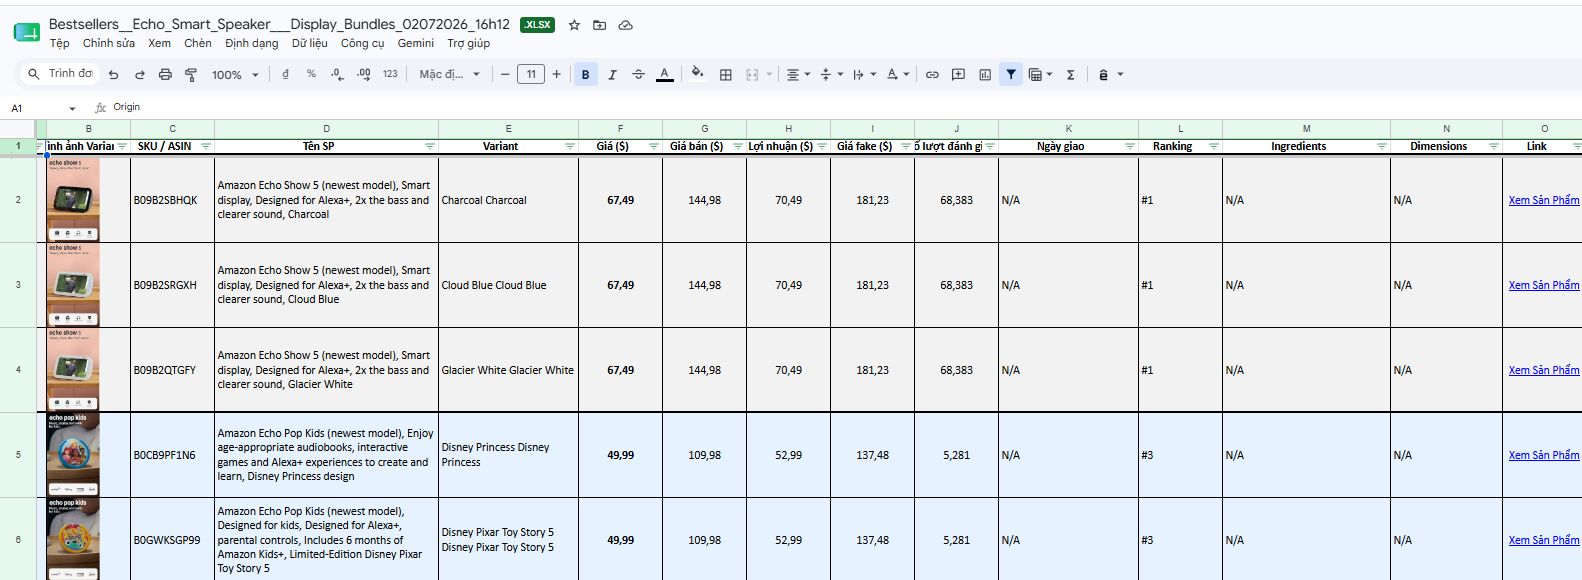
Task: Open the Tên SP column filter
Action: [x=430, y=146]
